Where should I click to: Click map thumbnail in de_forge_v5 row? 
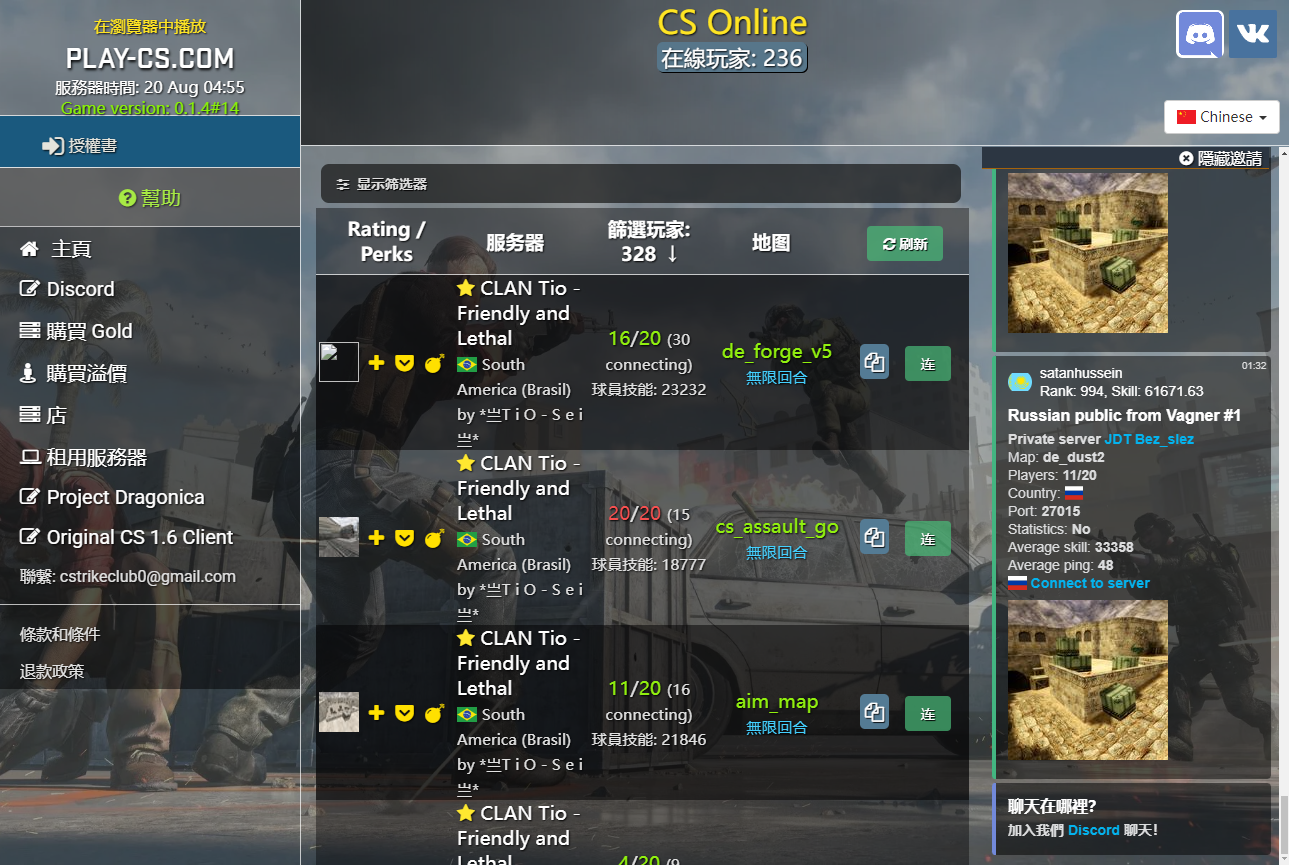point(339,362)
